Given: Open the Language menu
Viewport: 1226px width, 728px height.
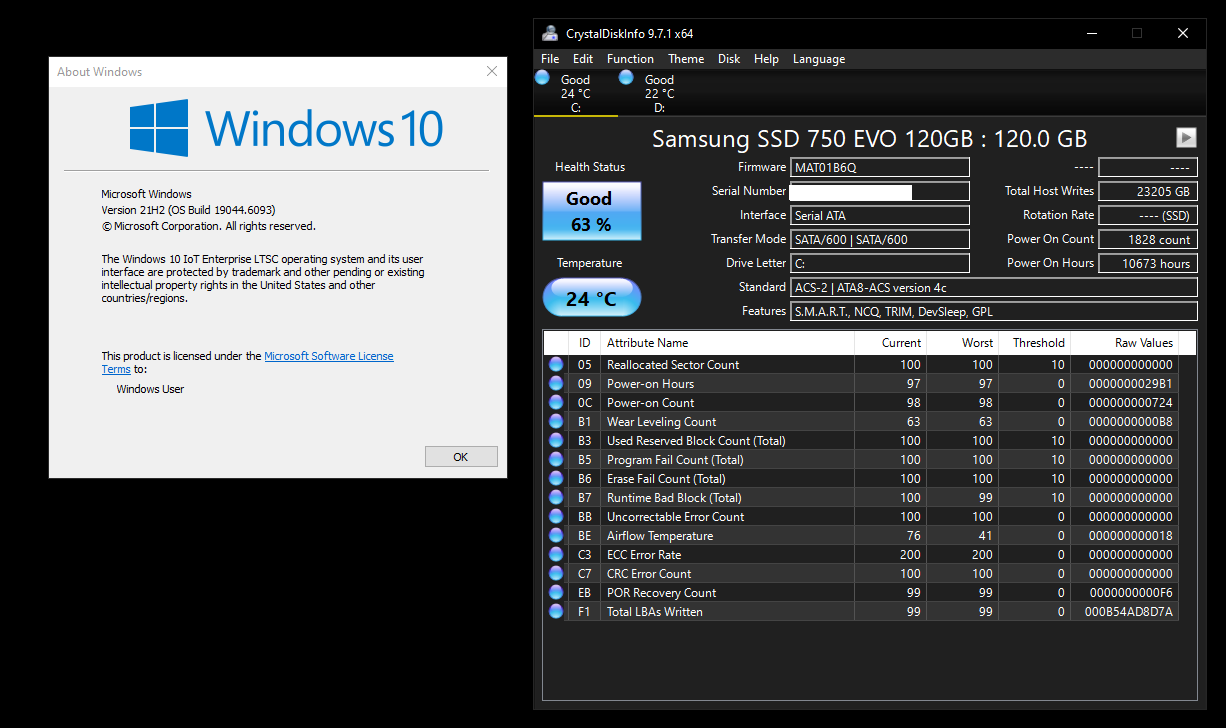Looking at the screenshot, I should pyautogui.click(x=818, y=59).
